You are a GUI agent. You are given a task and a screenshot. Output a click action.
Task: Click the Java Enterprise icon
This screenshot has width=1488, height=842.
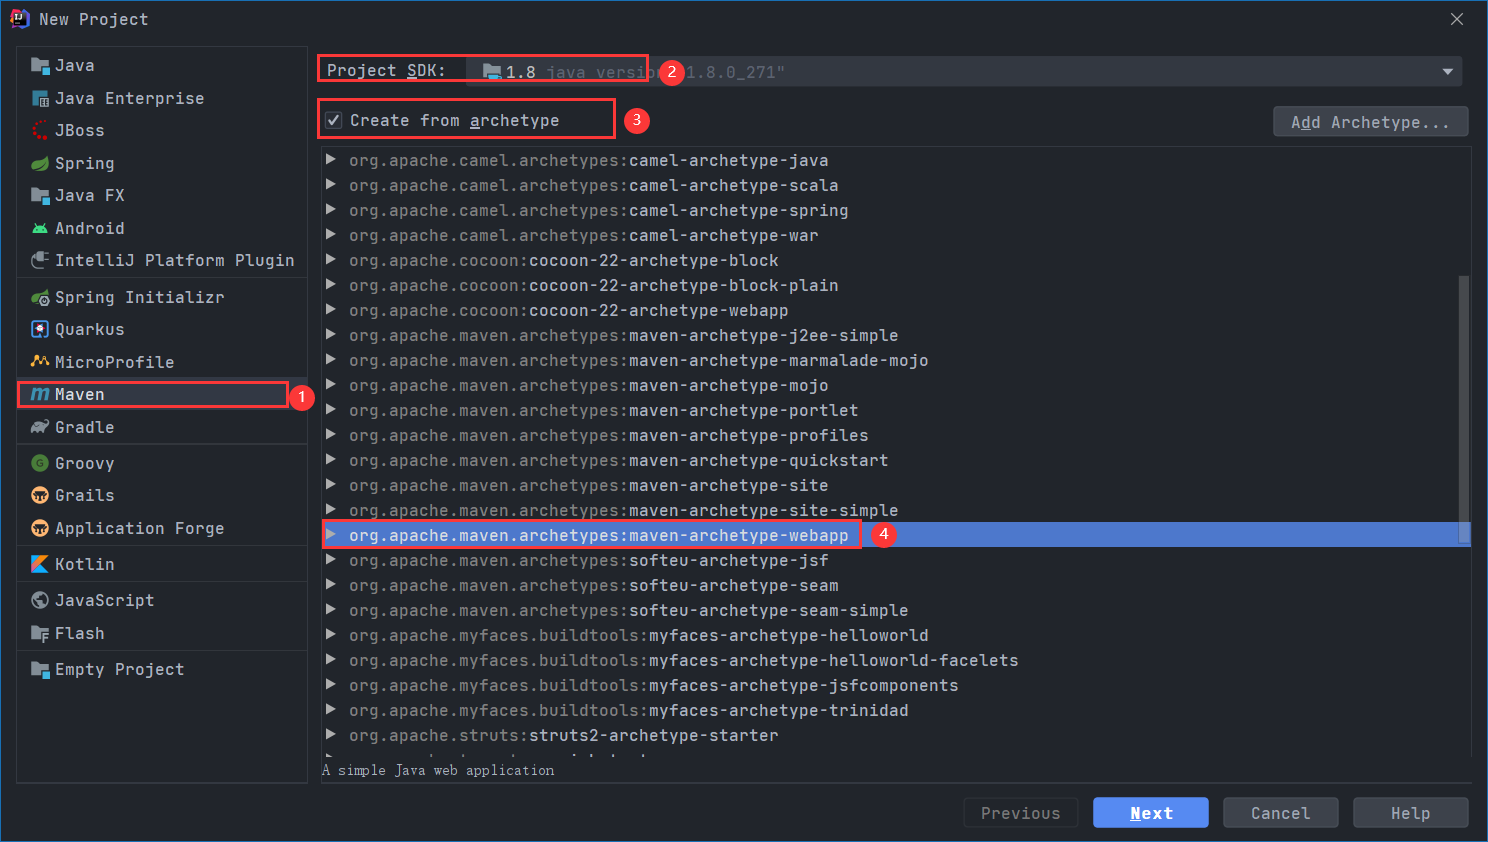click(40, 98)
